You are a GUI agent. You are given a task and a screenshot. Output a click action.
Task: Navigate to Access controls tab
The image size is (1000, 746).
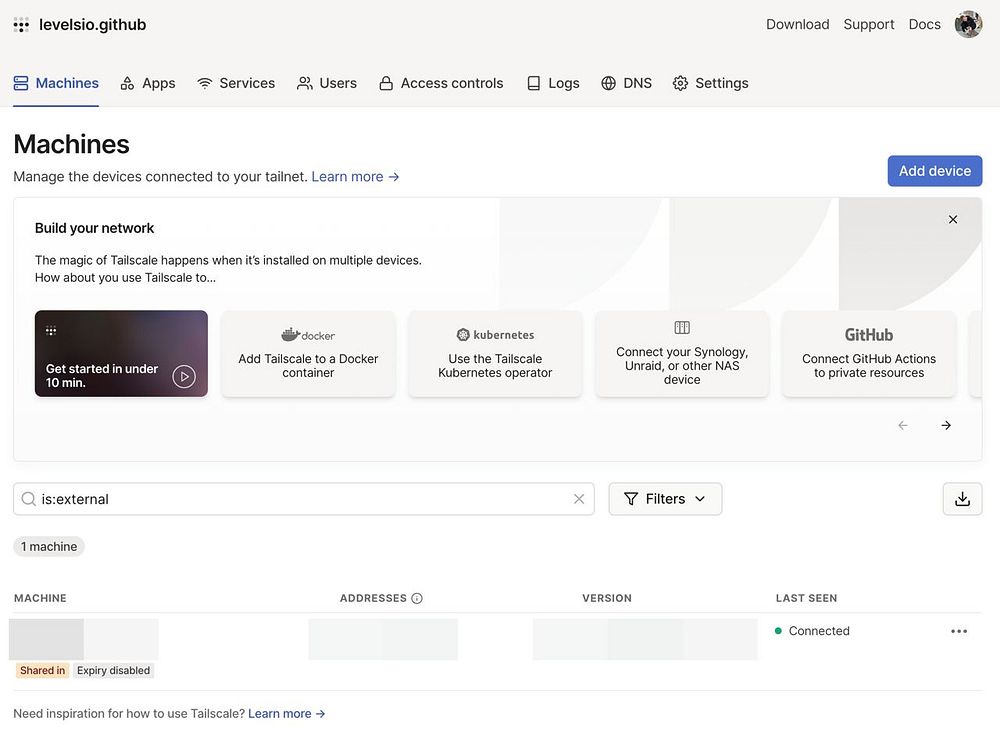pyautogui.click(x=441, y=84)
